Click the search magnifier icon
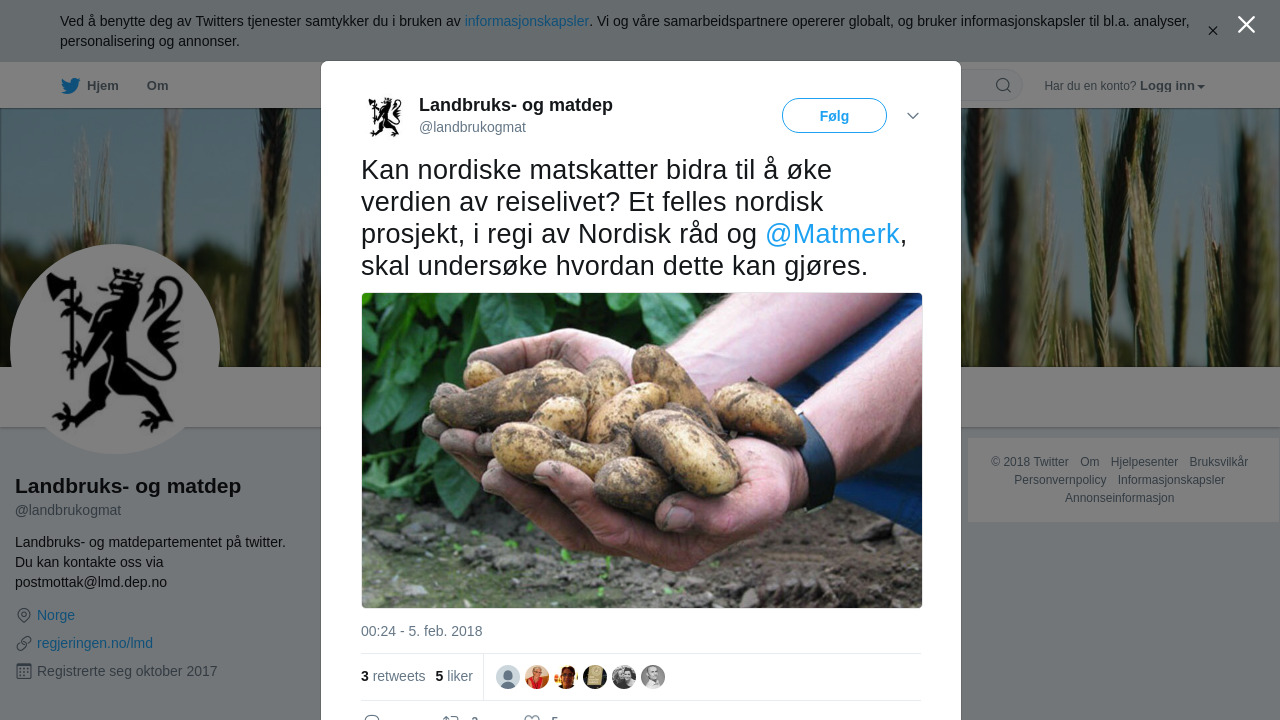This screenshot has width=1280, height=720. (1003, 85)
